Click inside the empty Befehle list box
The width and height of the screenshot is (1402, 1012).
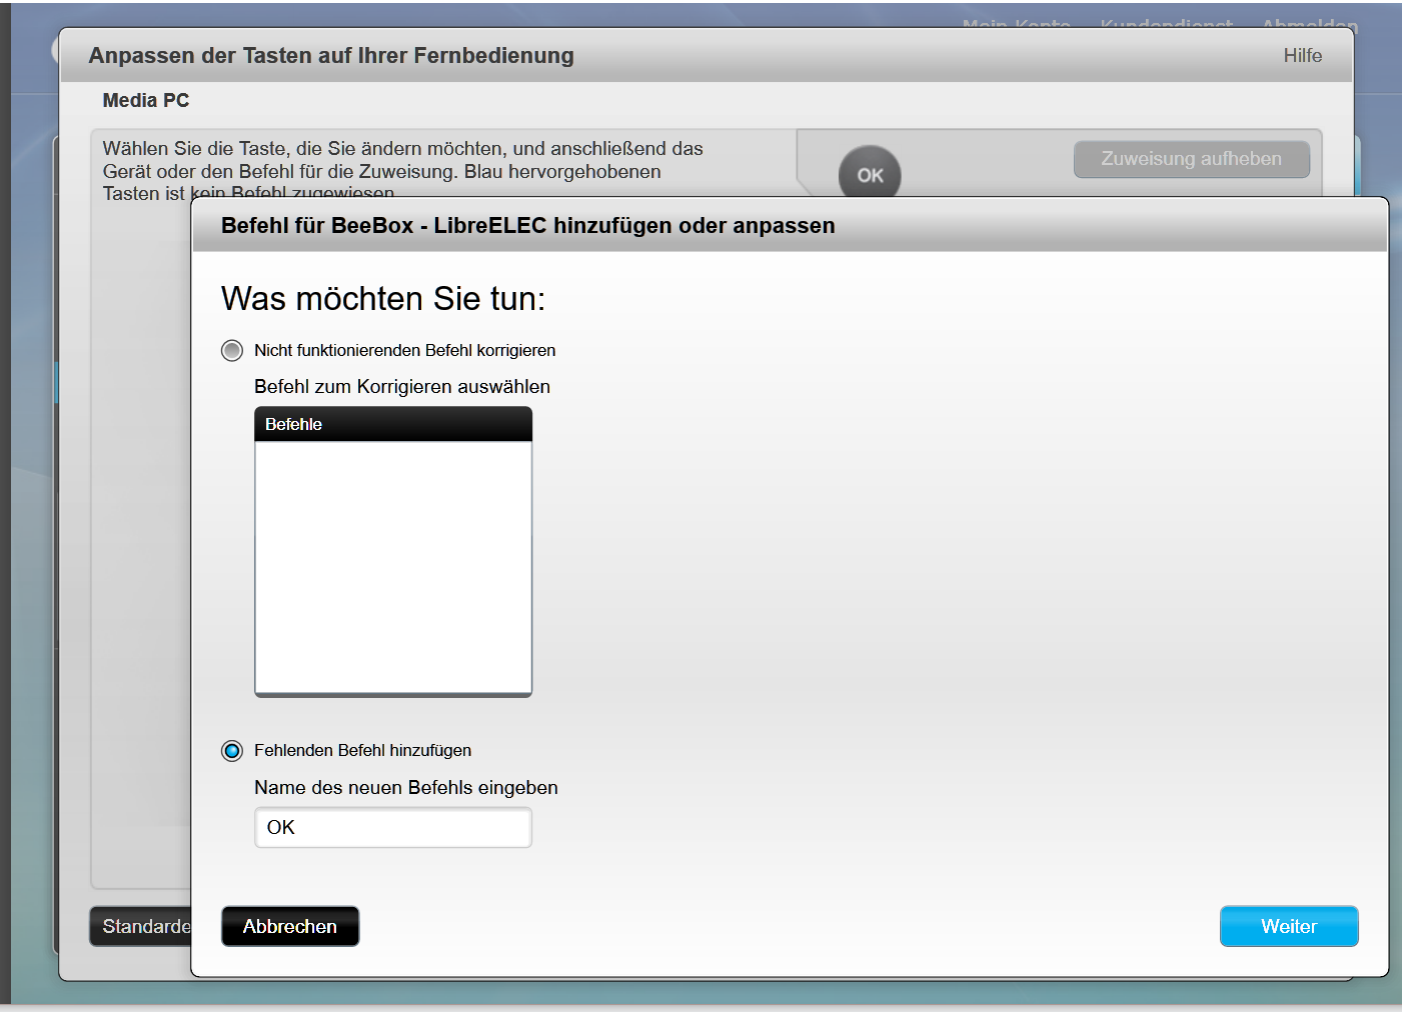(x=393, y=566)
